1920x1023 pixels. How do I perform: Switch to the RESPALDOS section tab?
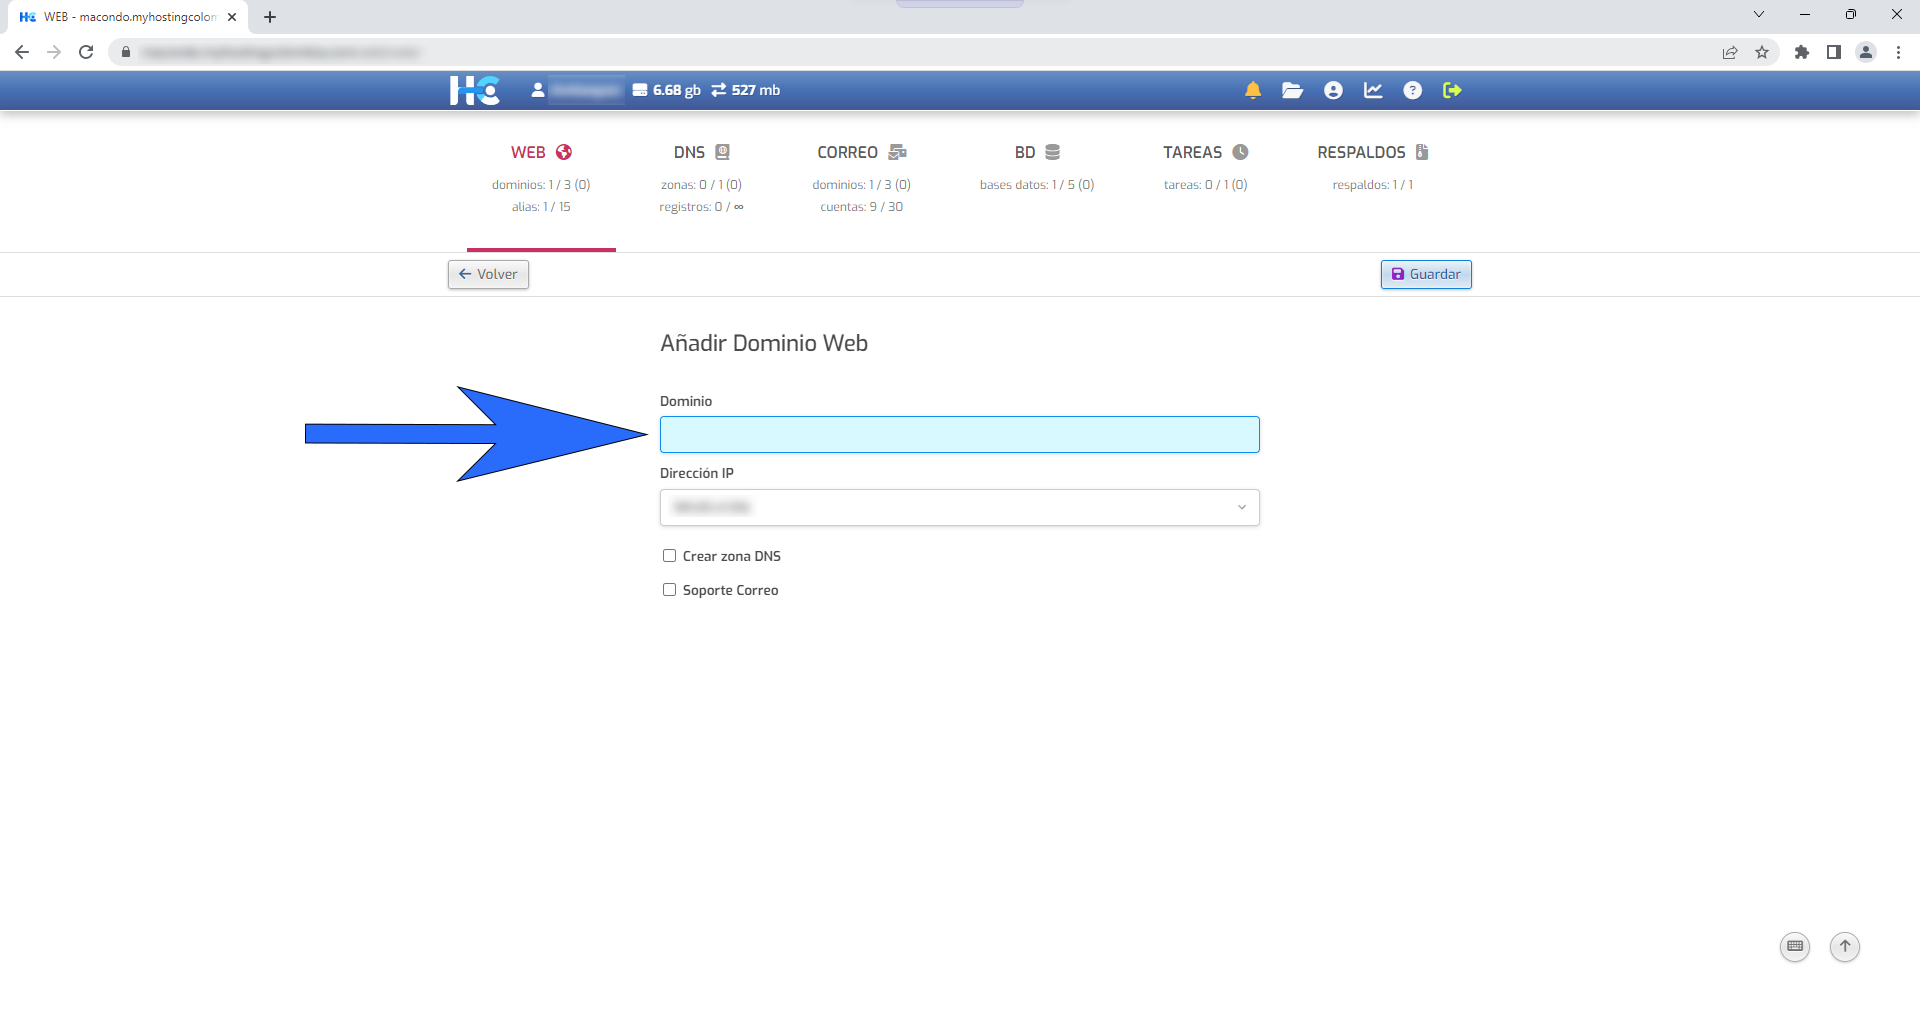point(1373,152)
